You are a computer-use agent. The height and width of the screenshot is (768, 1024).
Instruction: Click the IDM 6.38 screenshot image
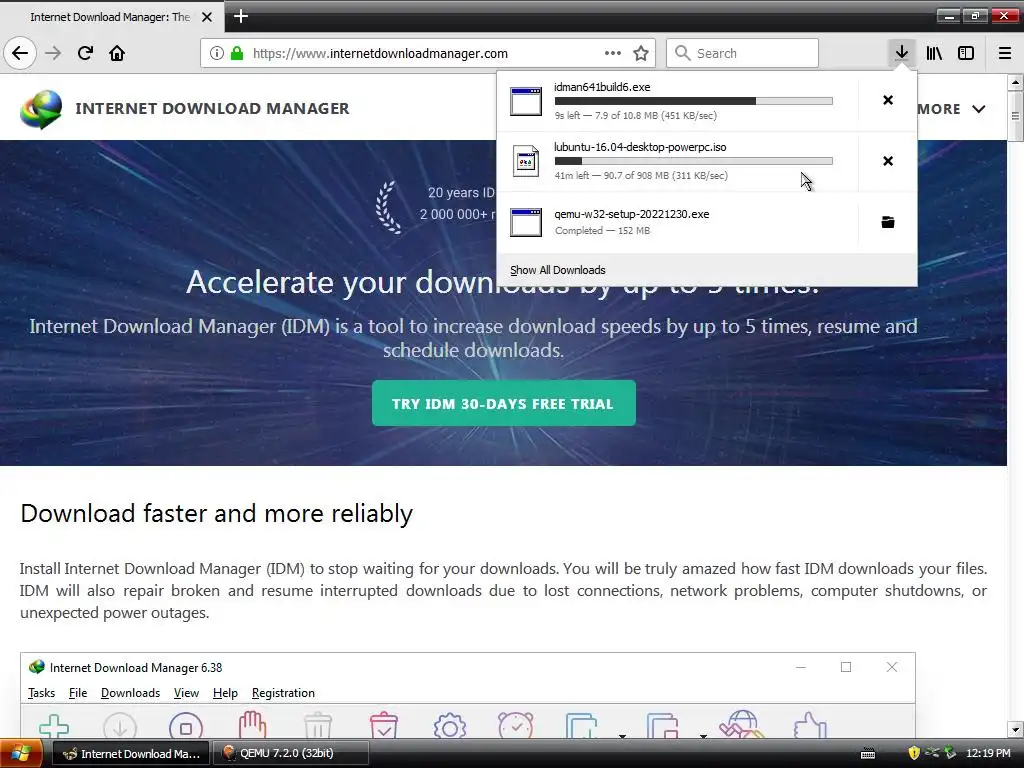tap(468, 695)
